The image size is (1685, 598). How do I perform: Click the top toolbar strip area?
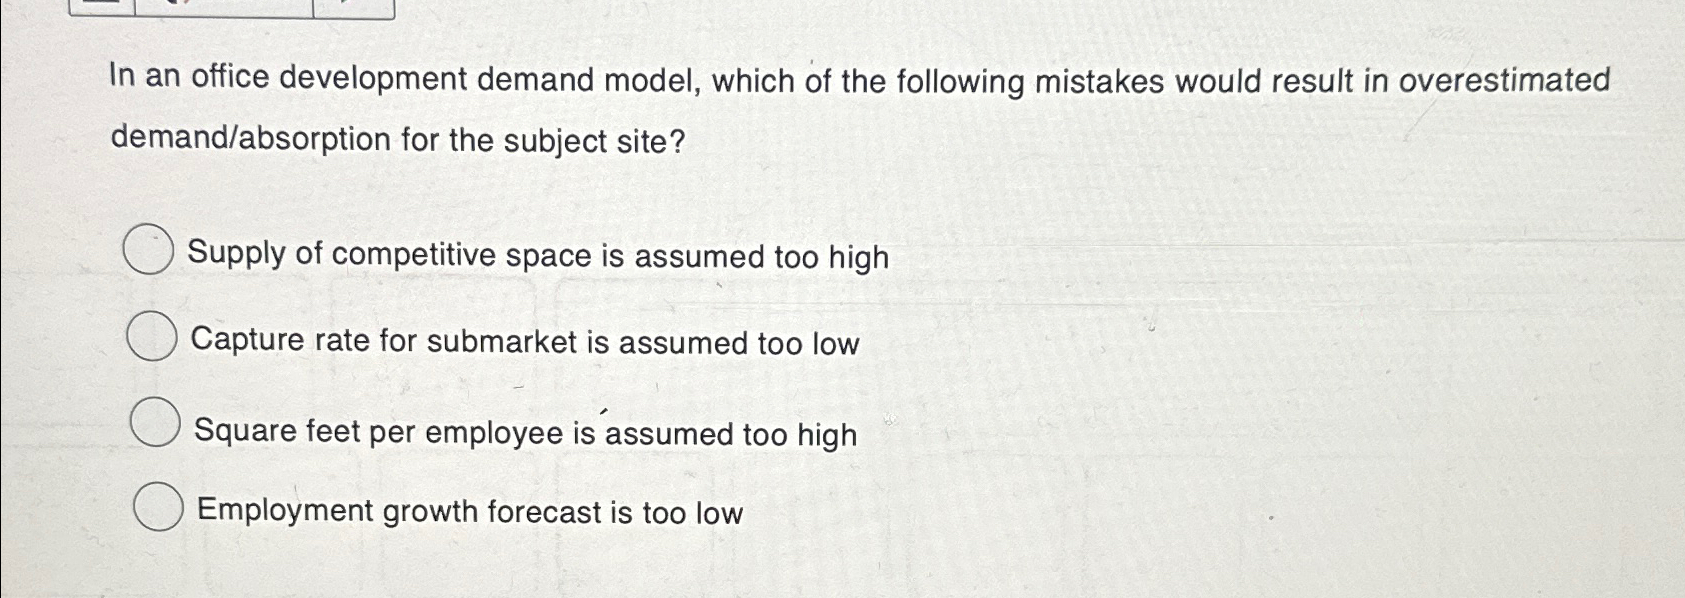click(230, 8)
